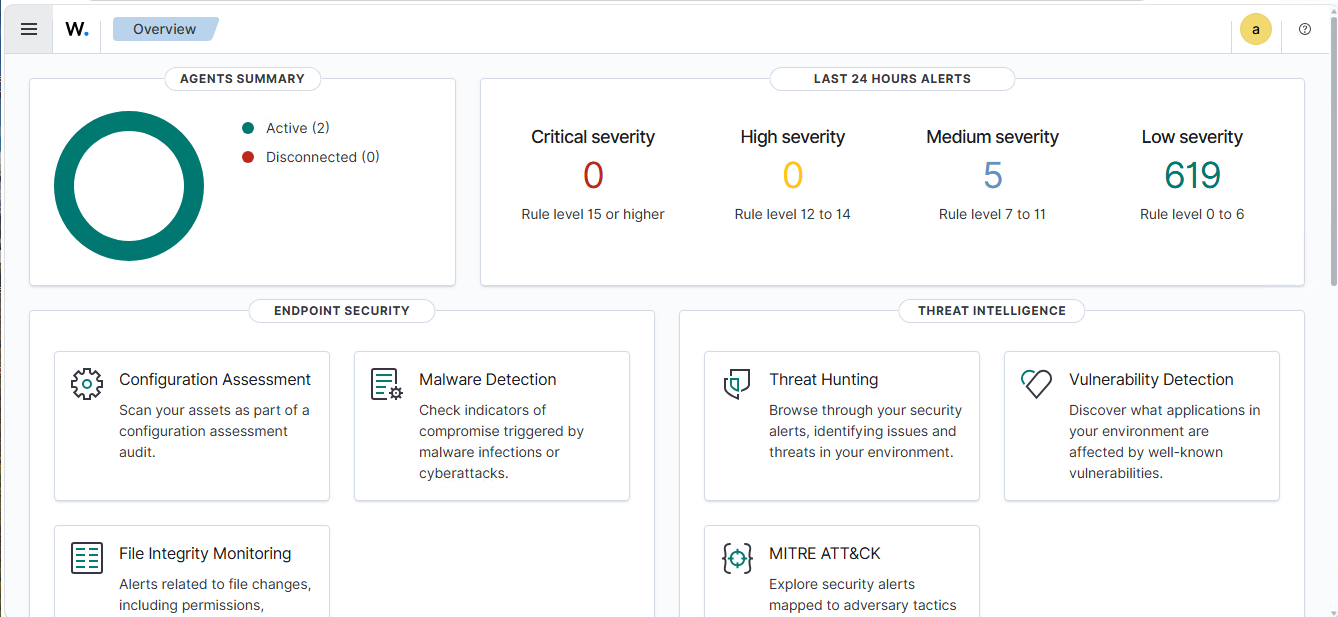1338x617 pixels.
Task: Open the Malware Detection module title
Action: (x=488, y=379)
